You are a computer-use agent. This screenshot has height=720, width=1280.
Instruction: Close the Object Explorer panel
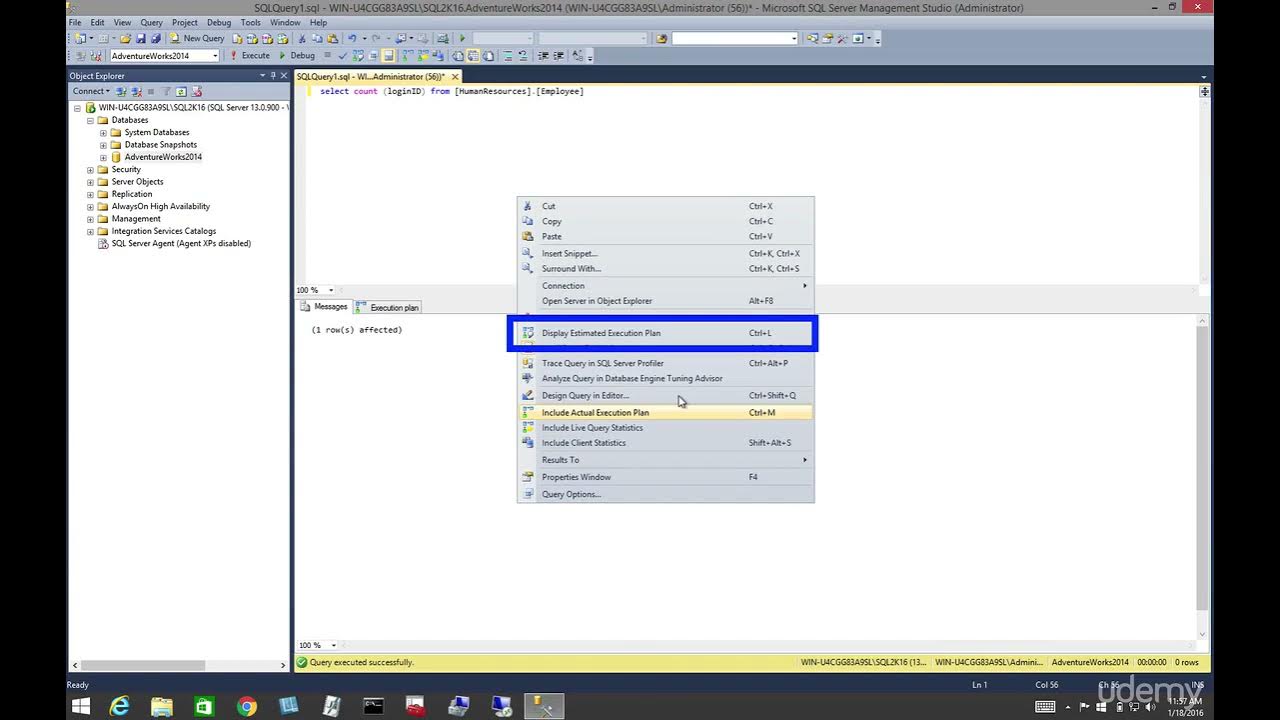(284, 76)
